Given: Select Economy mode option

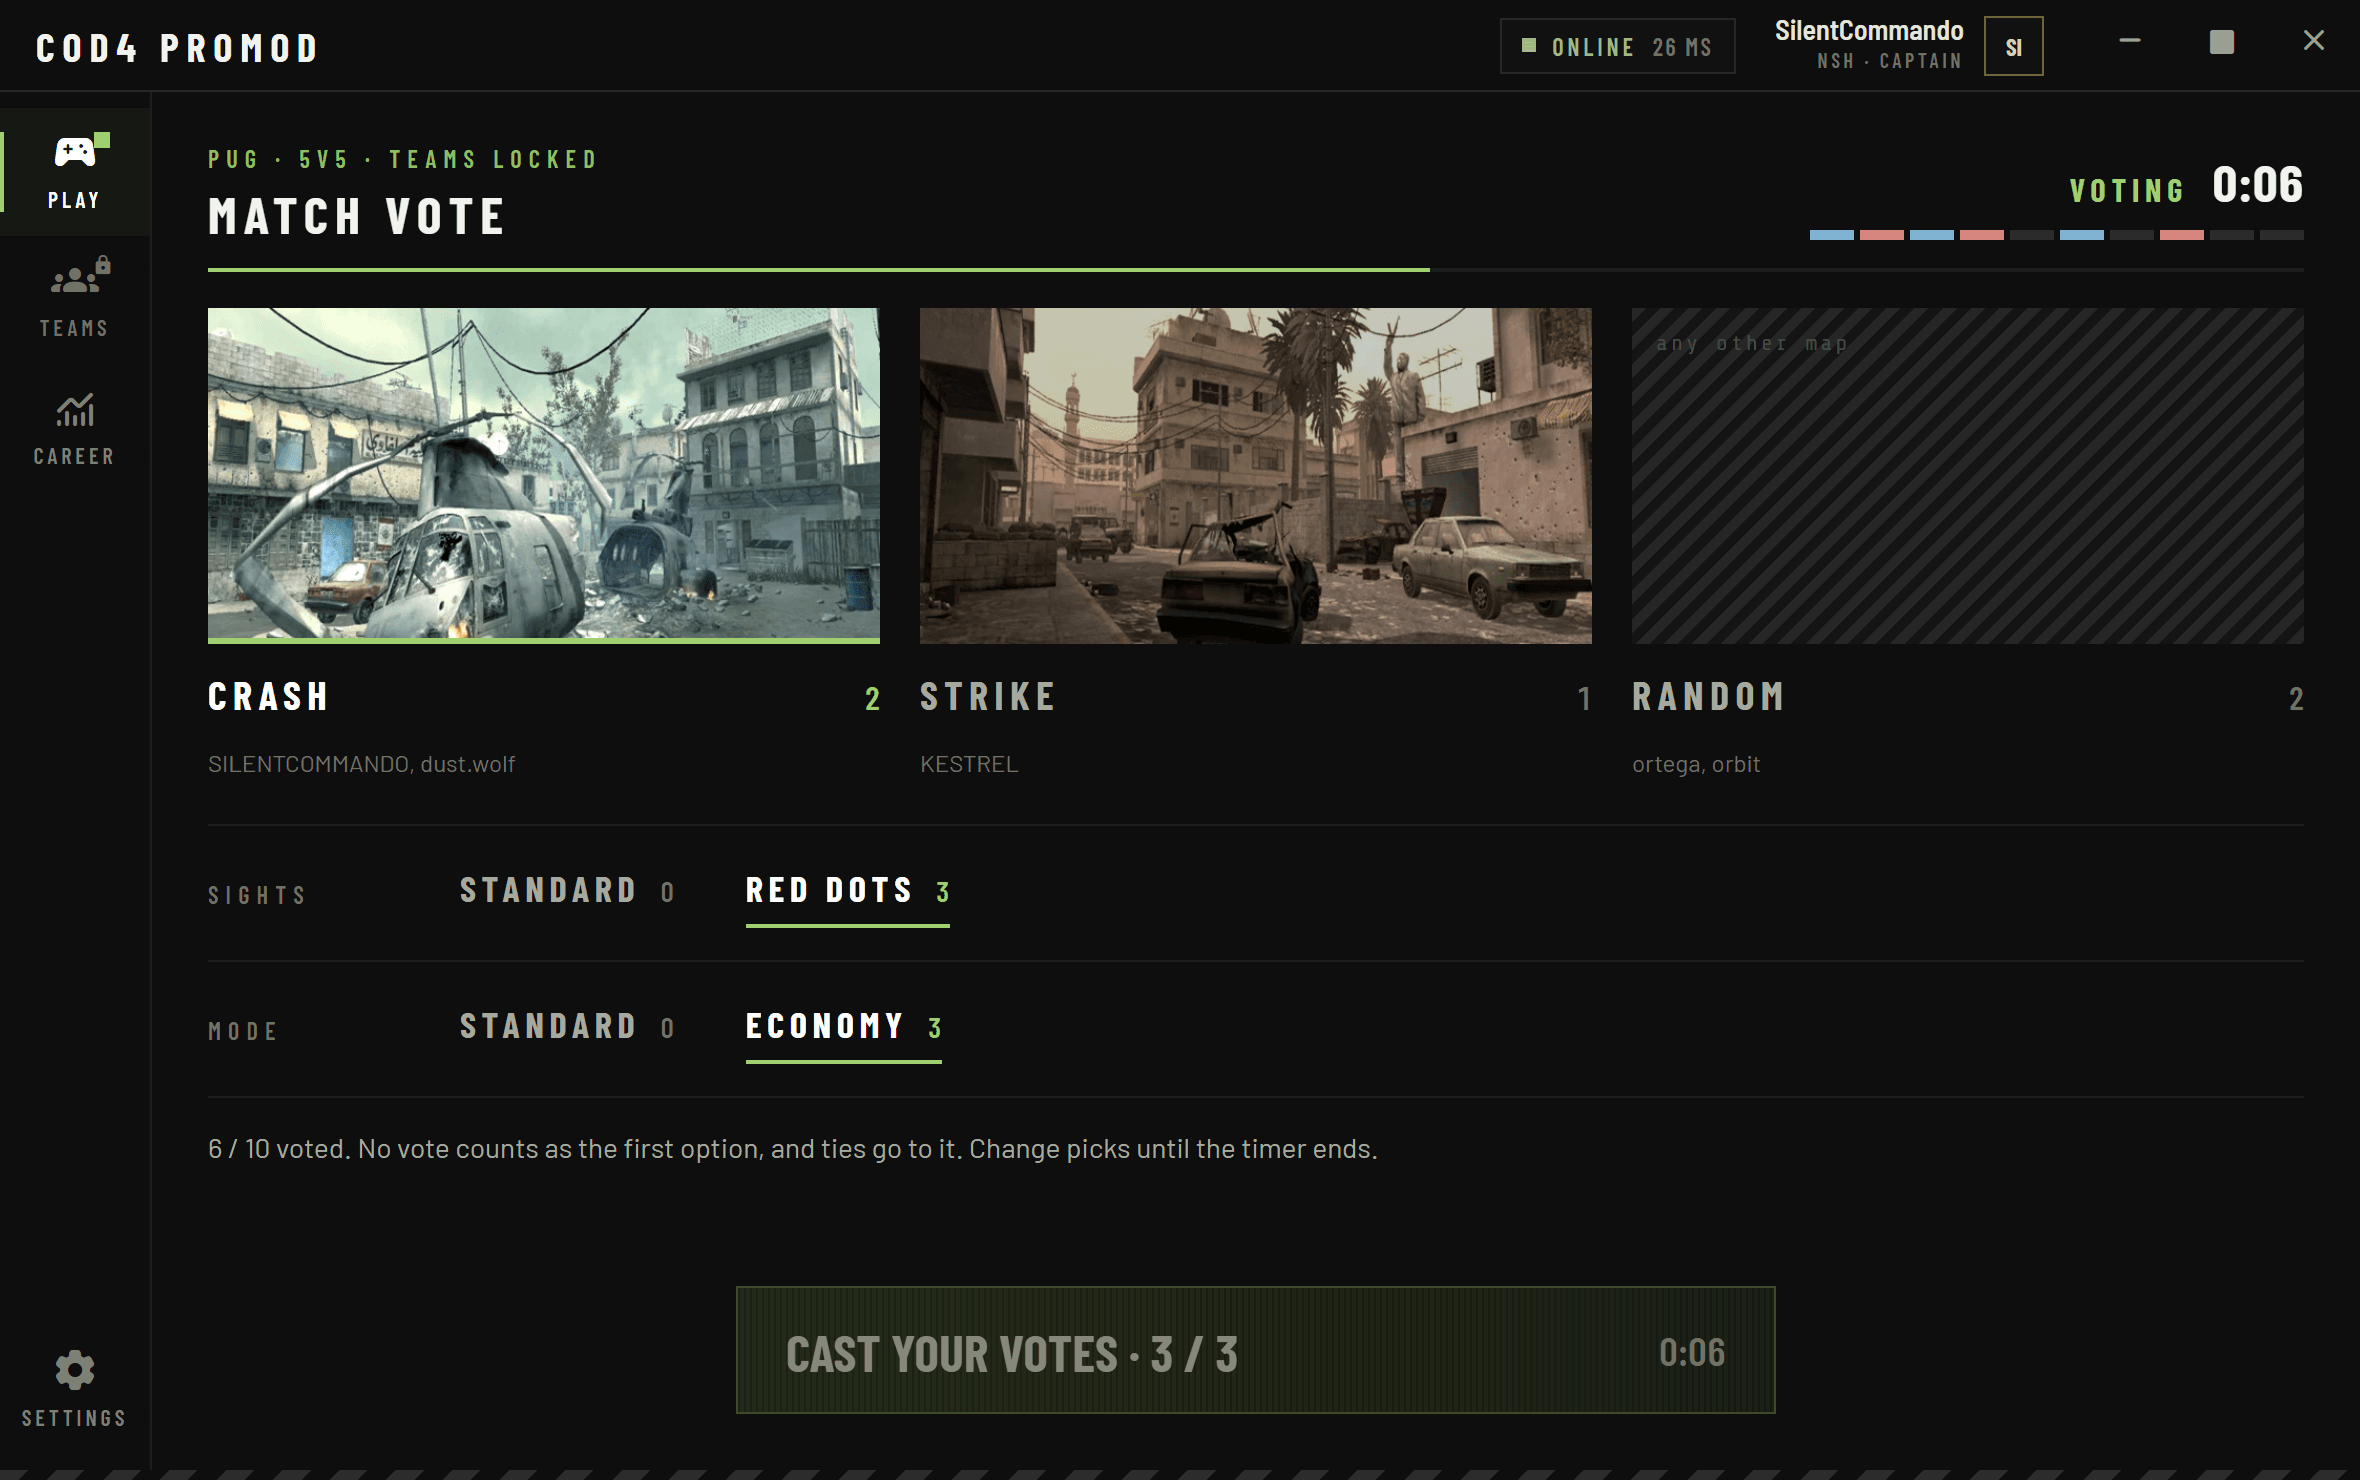Looking at the screenshot, I should (x=843, y=1026).
